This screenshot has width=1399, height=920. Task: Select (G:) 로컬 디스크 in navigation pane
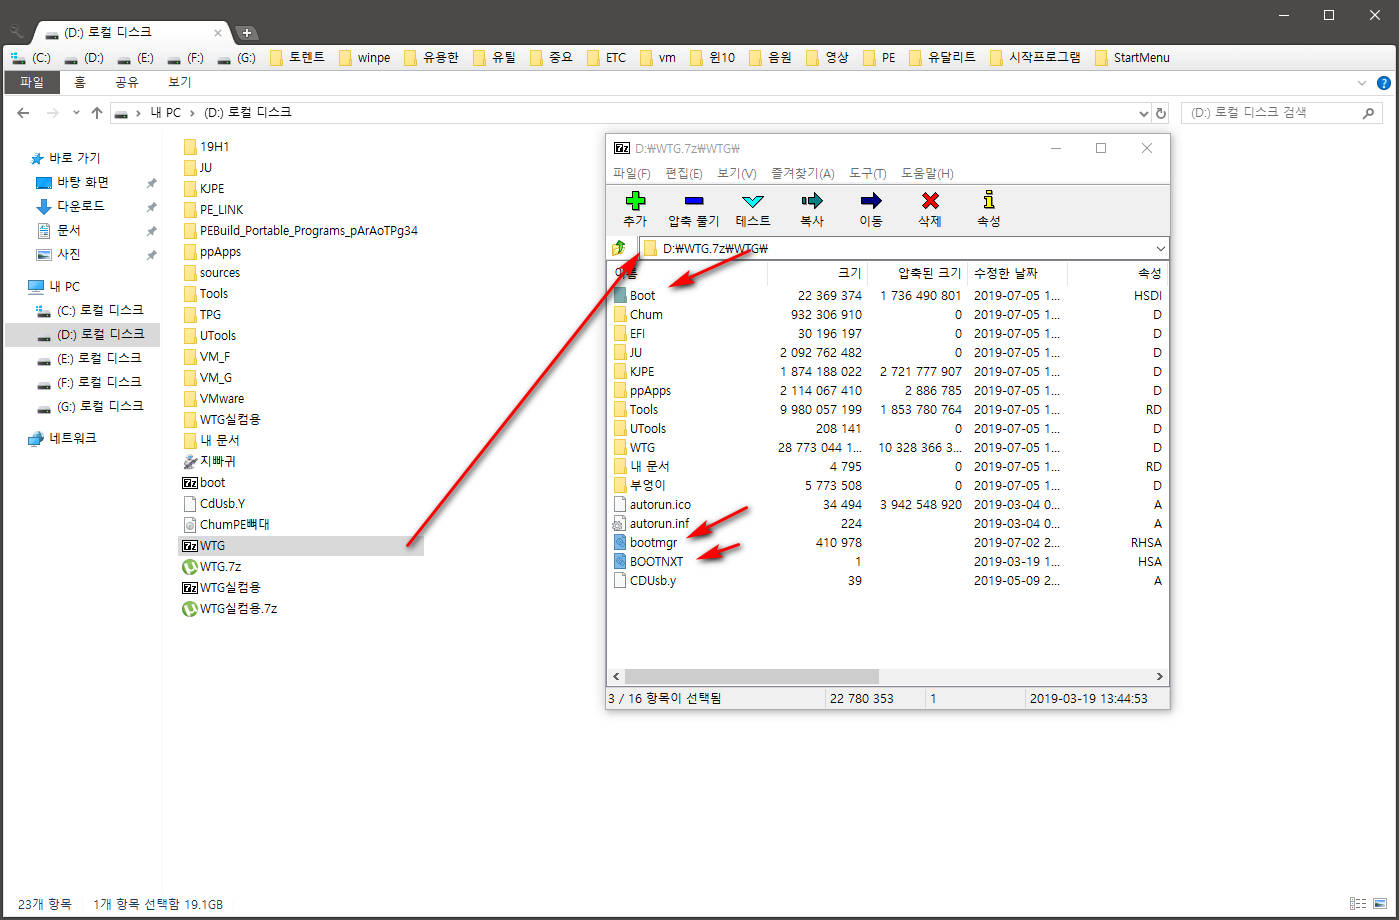[x=99, y=406]
